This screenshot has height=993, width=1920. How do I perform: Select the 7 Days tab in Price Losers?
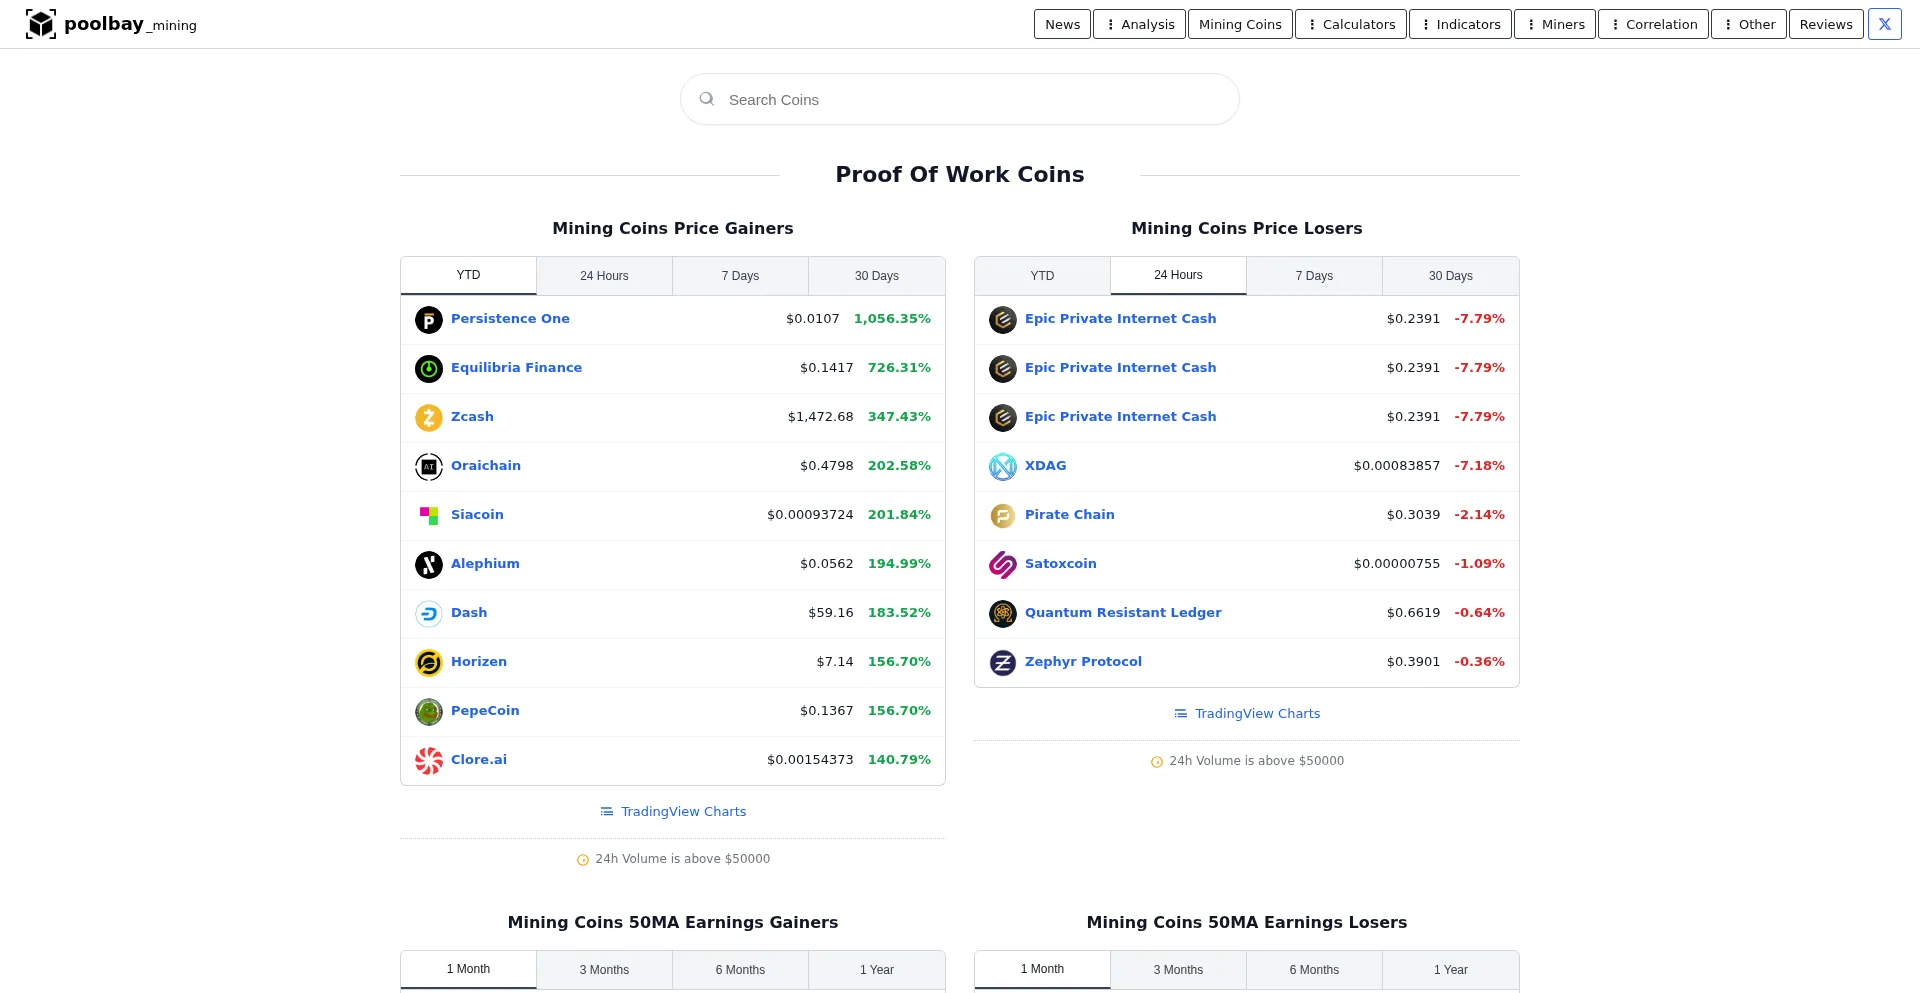pyautogui.click(x=1315, y=276)
